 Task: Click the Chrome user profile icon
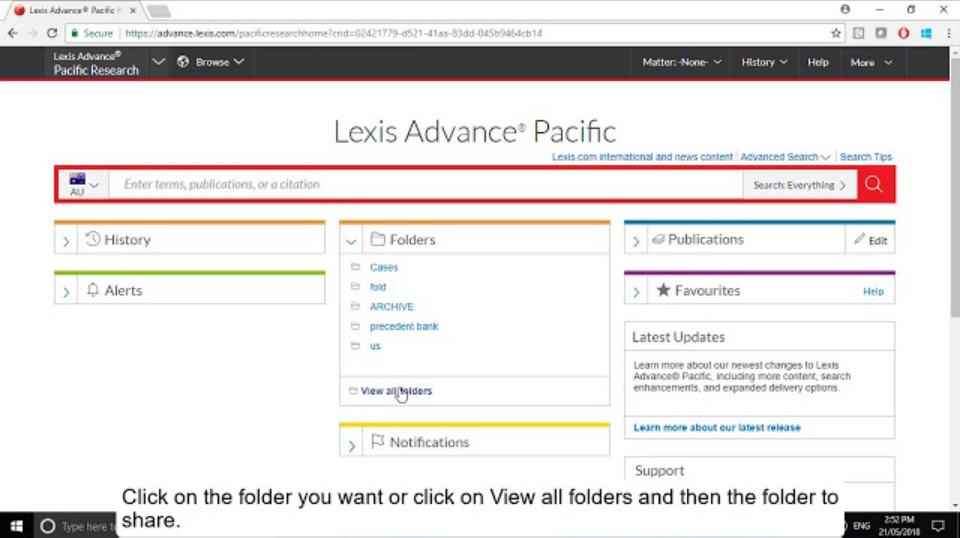click(845, 9)
